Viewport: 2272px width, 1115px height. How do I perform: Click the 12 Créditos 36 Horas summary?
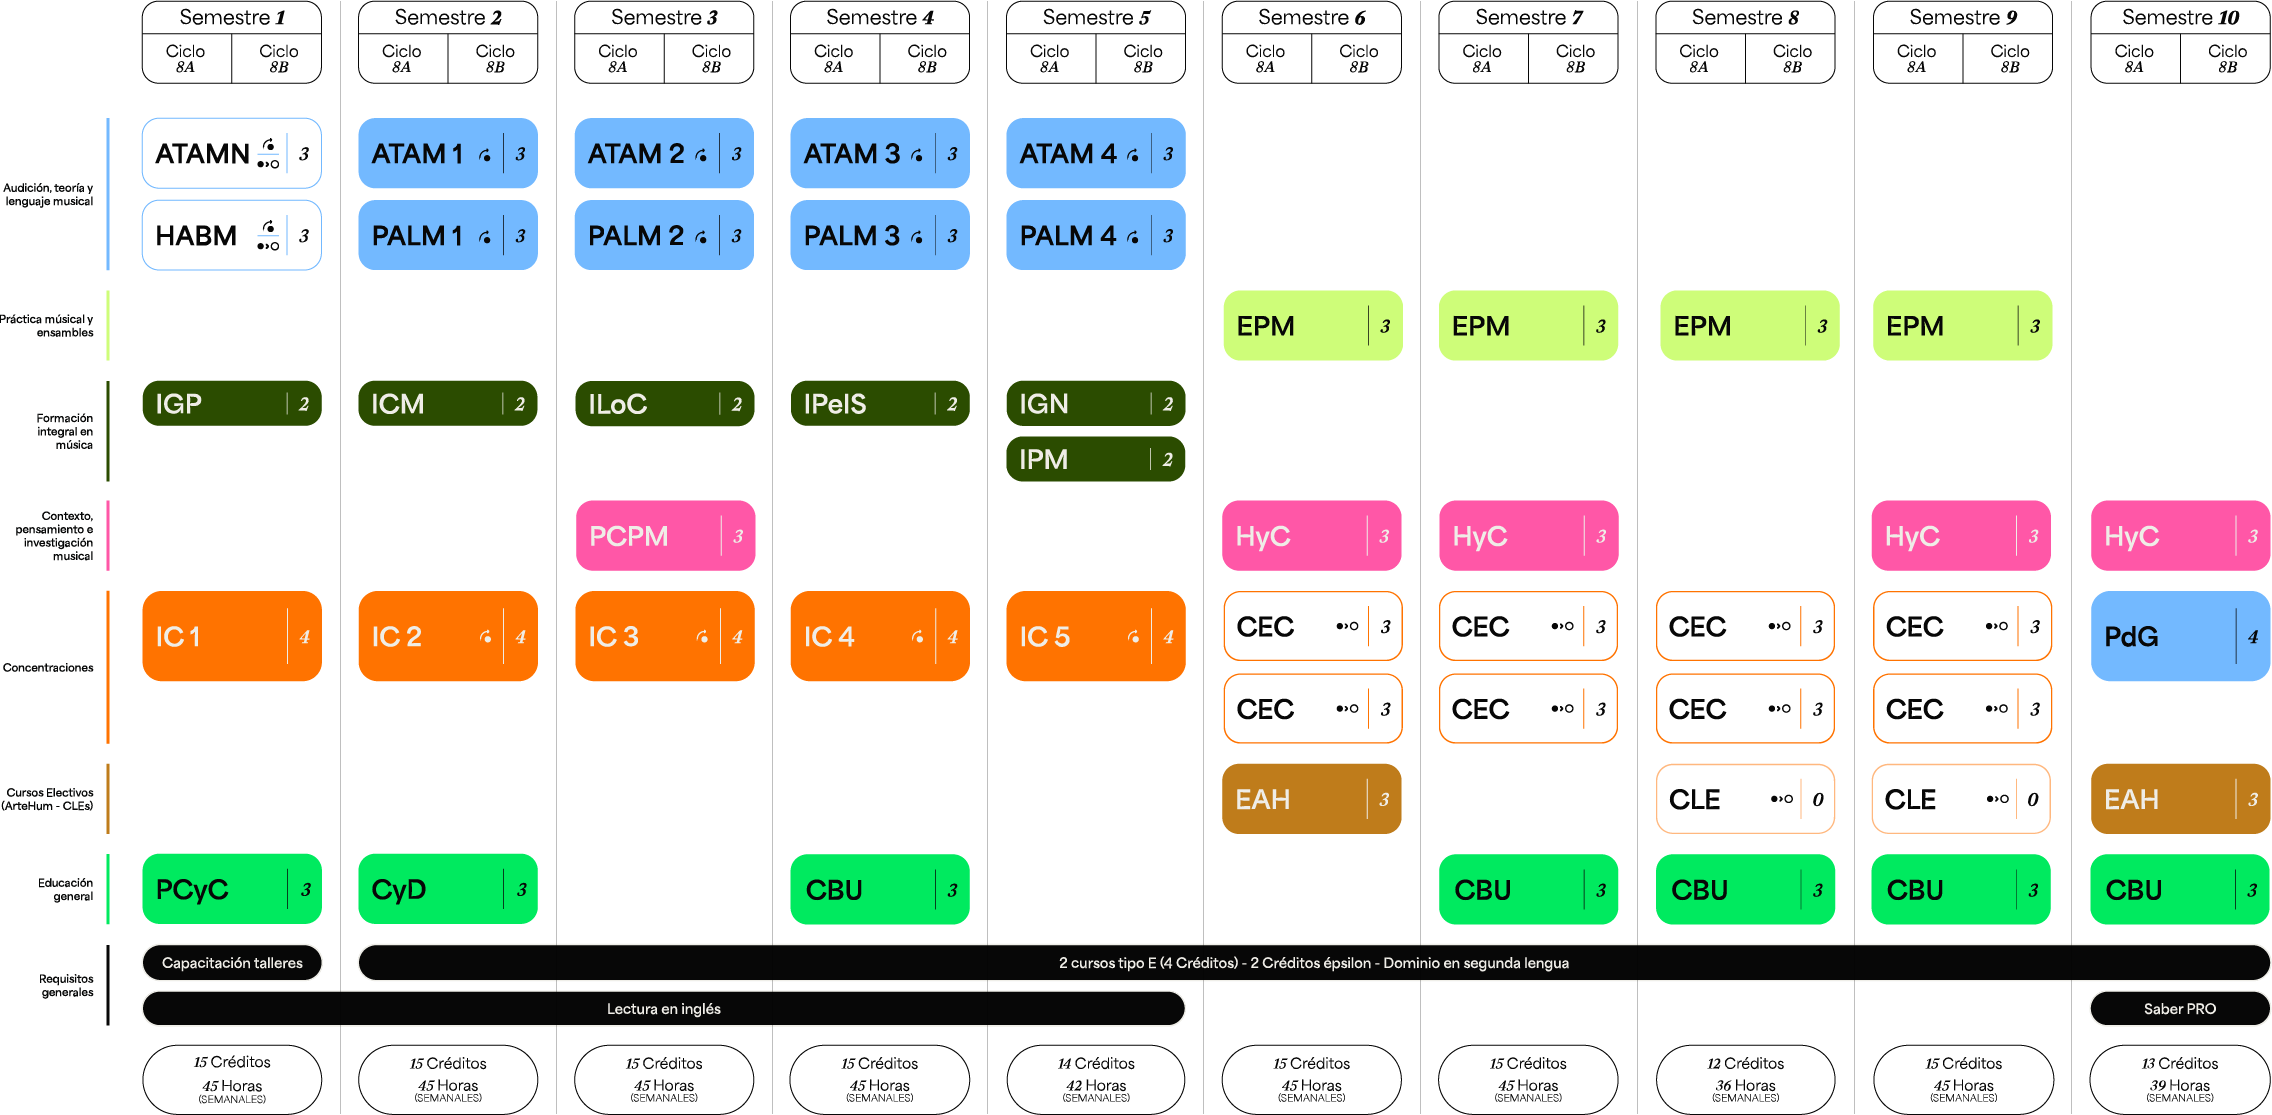click(x=1745, y=1080)
